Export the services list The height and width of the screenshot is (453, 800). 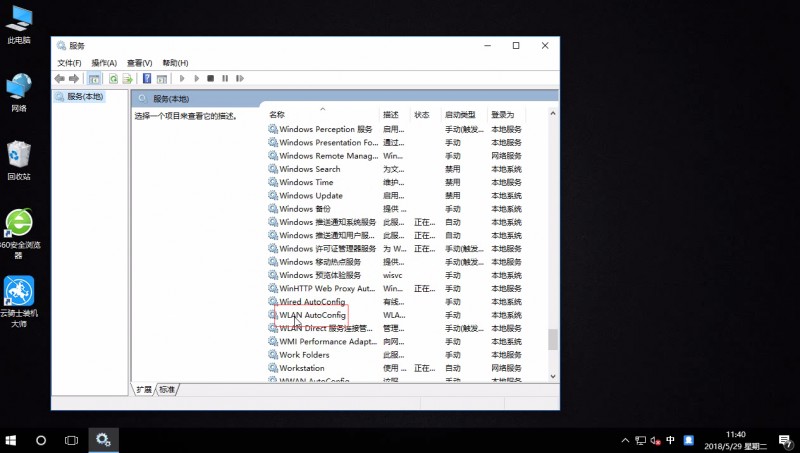pos(128,79)
